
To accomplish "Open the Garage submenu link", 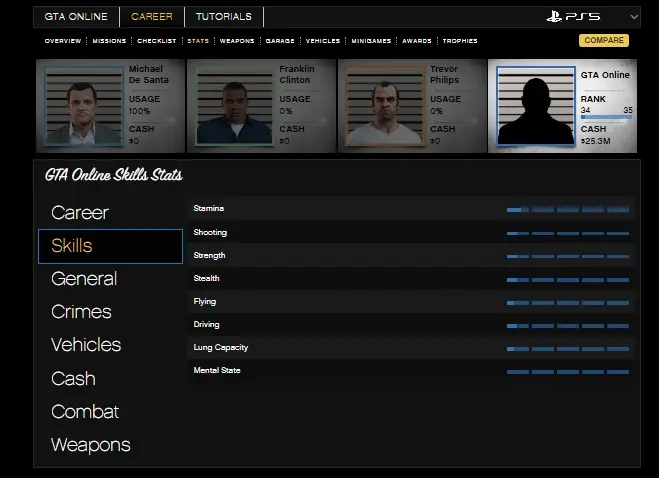I will 279,41.
